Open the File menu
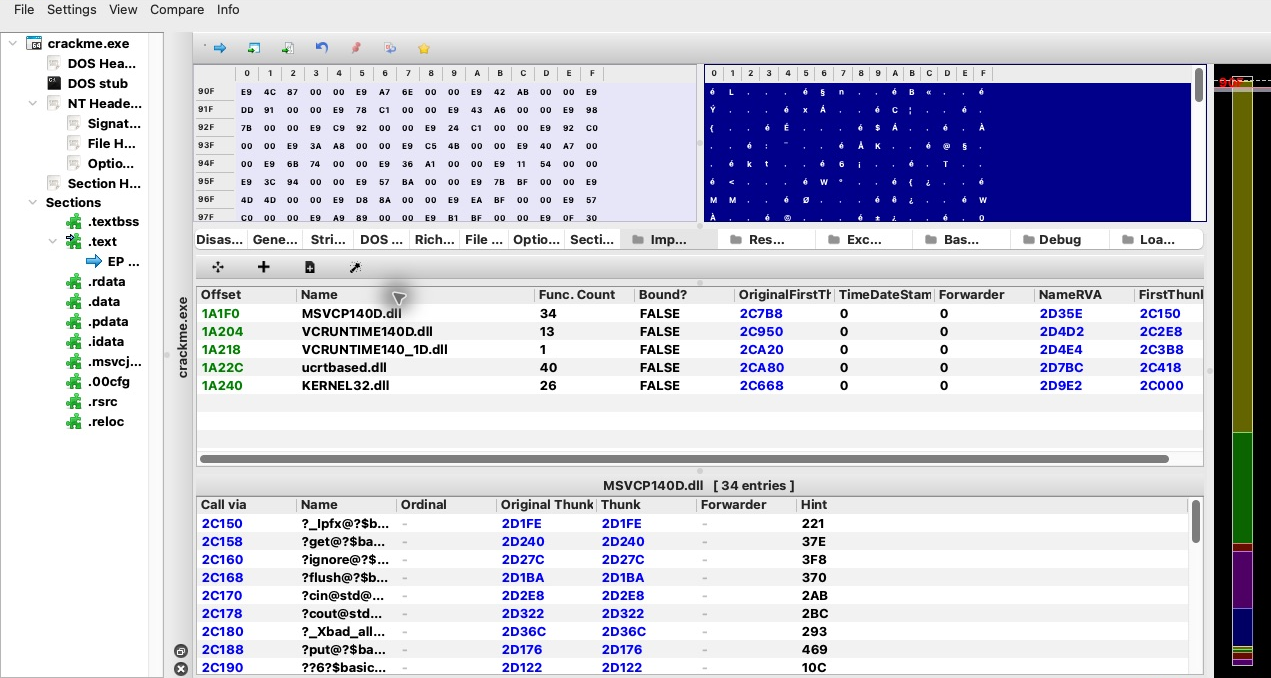Screen dimensions: 1271x678 point(24,9)
